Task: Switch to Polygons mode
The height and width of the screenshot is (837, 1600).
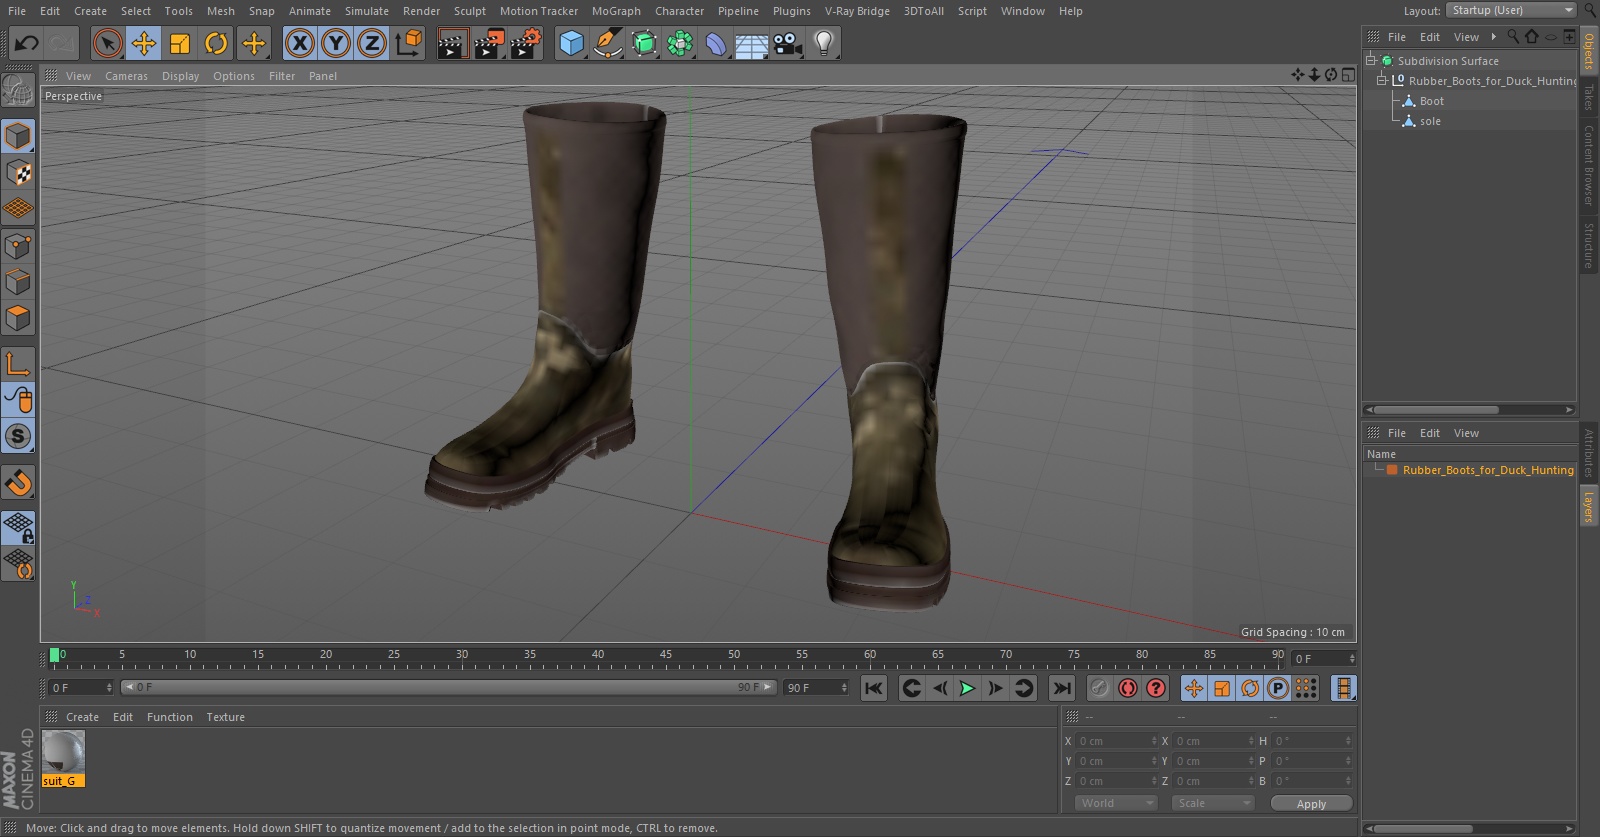Action: click(18, 318)
